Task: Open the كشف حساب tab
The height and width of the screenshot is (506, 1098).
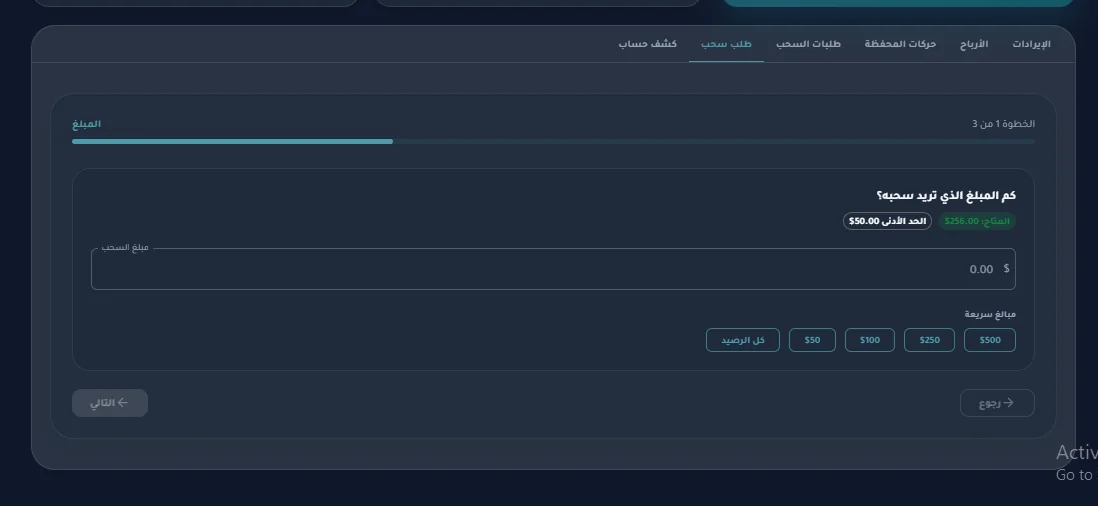Action: (x=648, y=44)
